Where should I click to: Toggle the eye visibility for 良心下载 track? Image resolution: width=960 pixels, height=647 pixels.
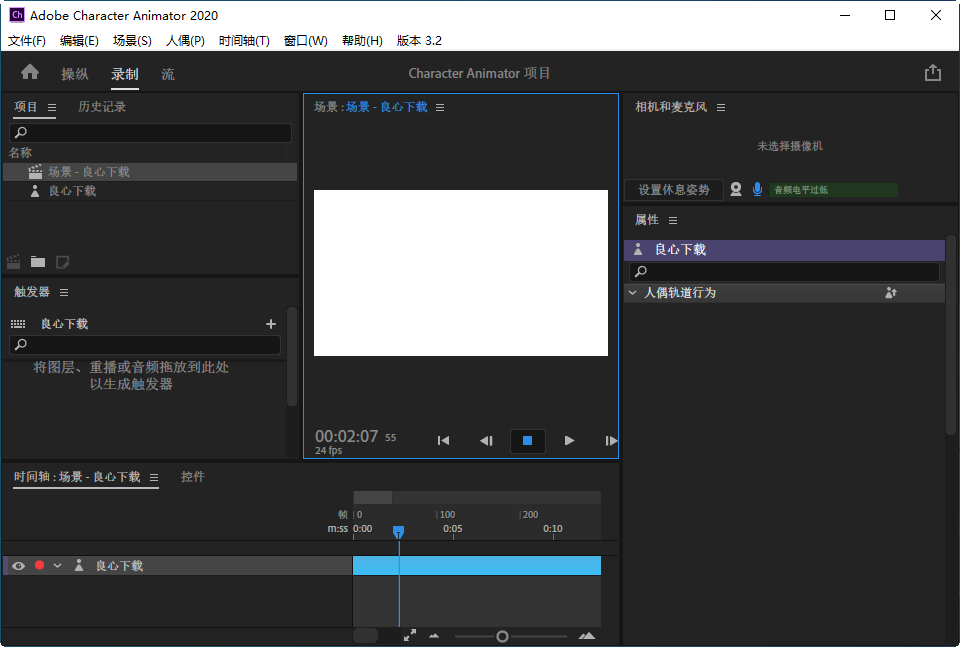(x=18, y=565)
